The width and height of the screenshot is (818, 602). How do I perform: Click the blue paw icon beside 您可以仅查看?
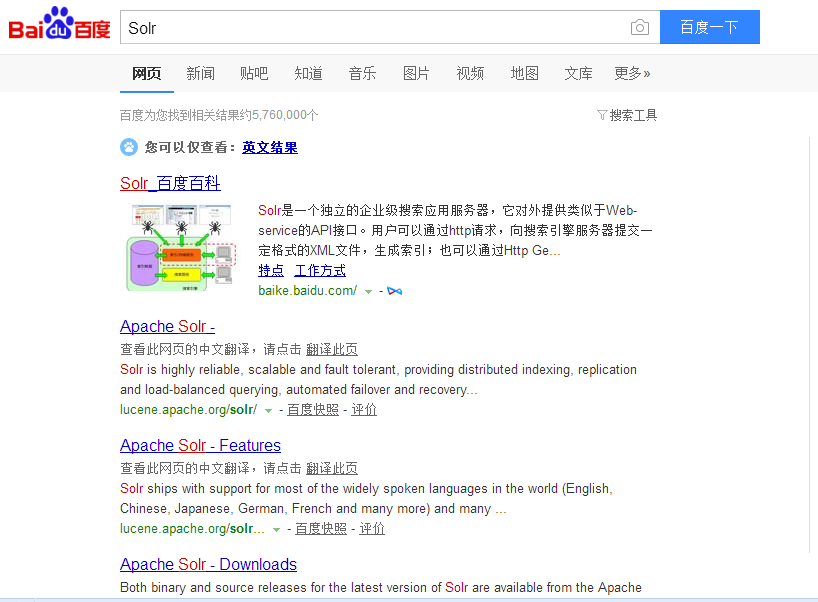pyautogui.click(x=129, y=147)
